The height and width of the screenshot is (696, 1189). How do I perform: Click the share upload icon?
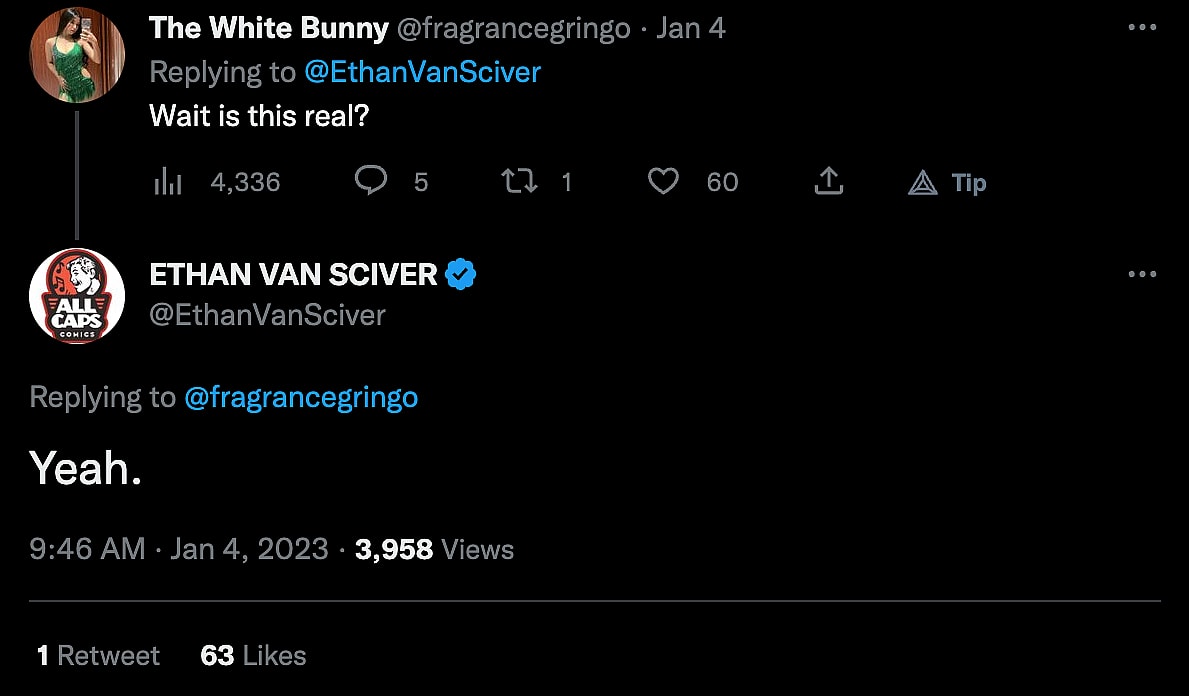828,181
